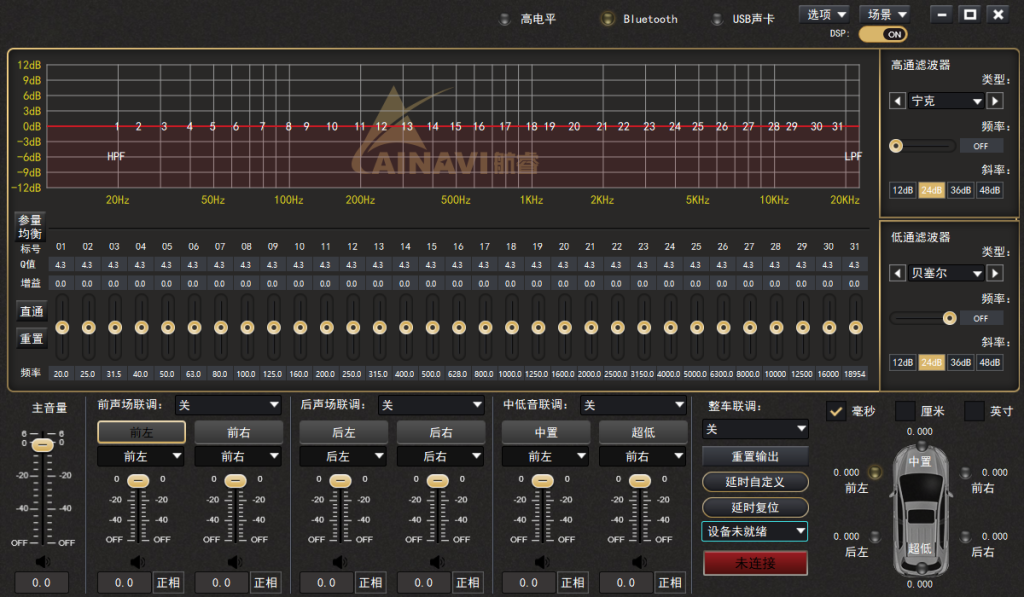Select rear-right speaker icon on car diagram
Viewport: 1024px width, 597px height.
click(x=965, y=536)
